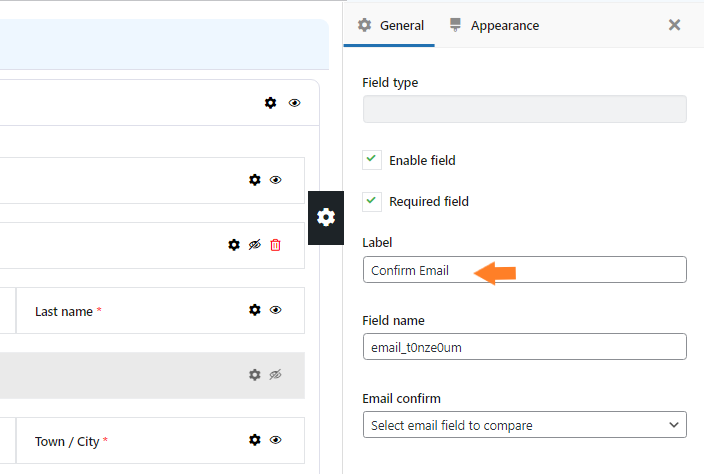Viewport: 704px width, 474px height.
Task: Click the Field name input email_t0nze0um
Action: (x=524, y=347)
